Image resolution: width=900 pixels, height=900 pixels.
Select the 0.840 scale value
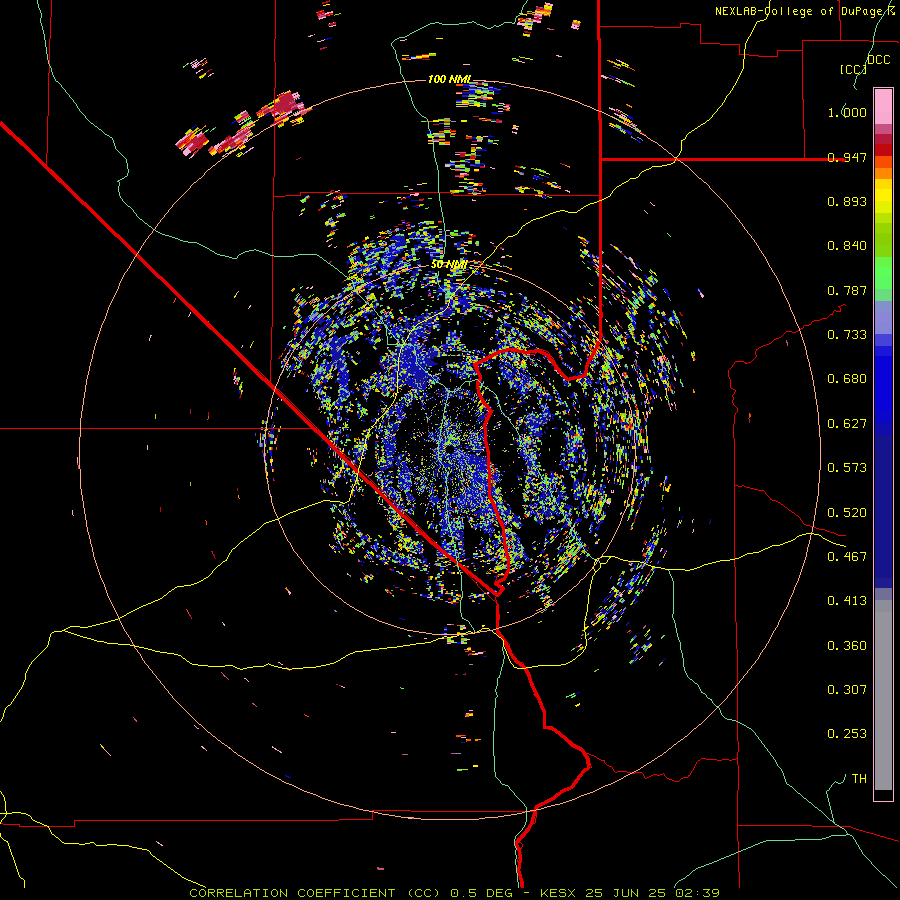click(847, 246)
